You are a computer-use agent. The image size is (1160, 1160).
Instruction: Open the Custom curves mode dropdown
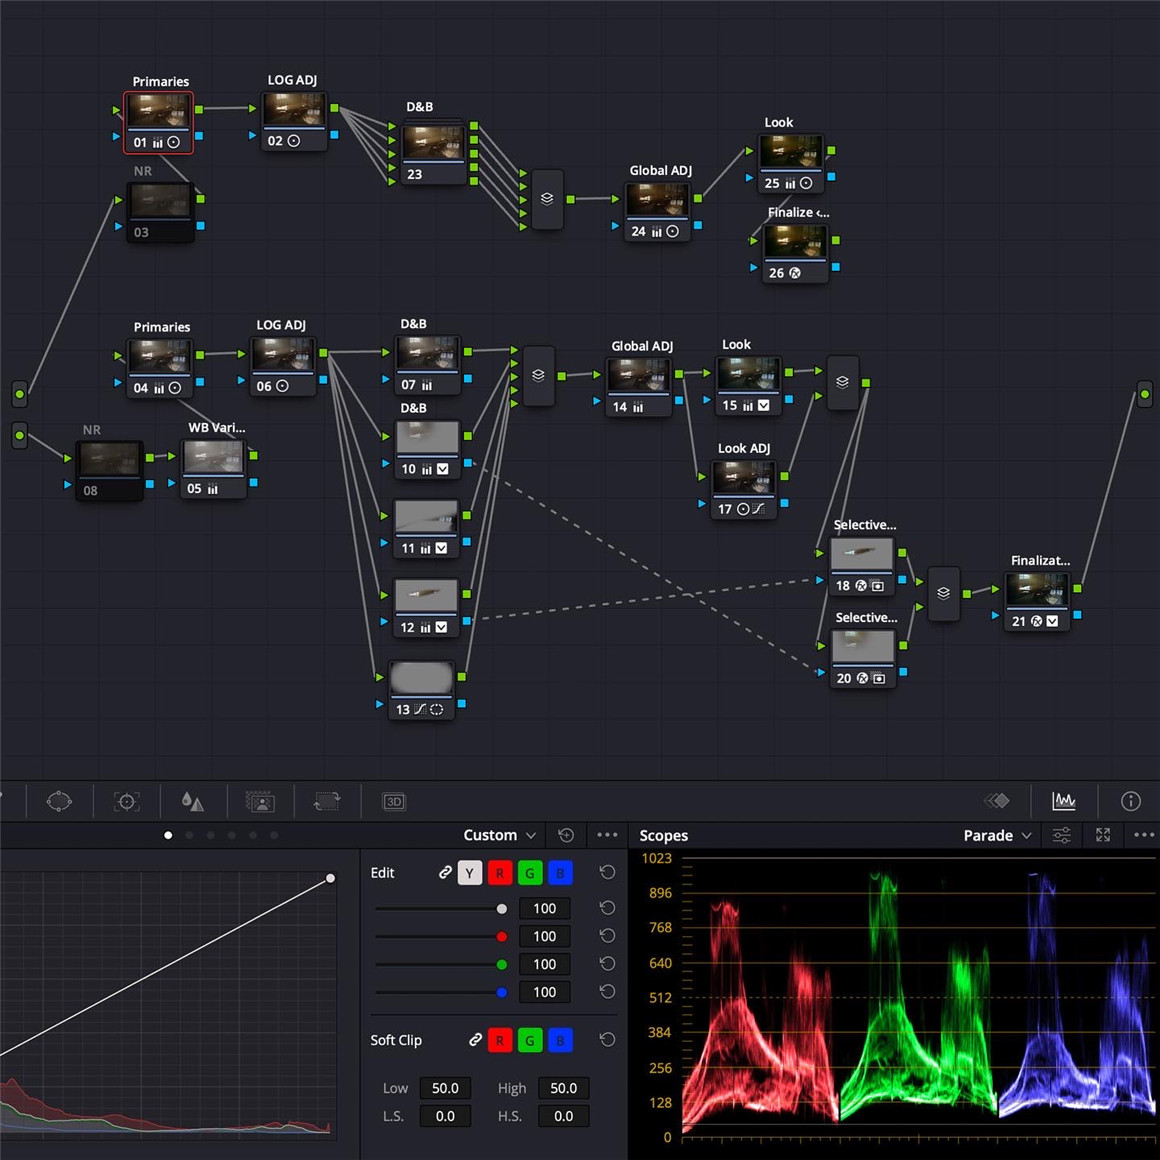pos(499,835)
